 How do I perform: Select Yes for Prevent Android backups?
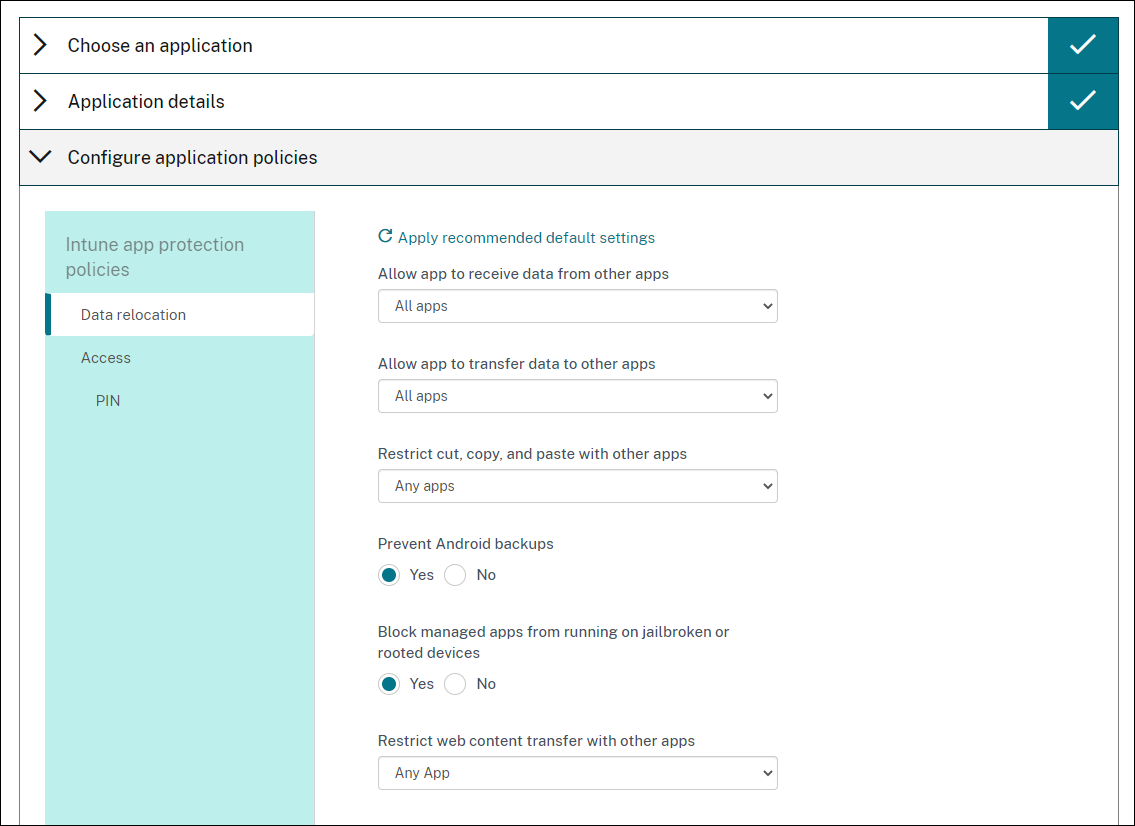pos(389,575)
